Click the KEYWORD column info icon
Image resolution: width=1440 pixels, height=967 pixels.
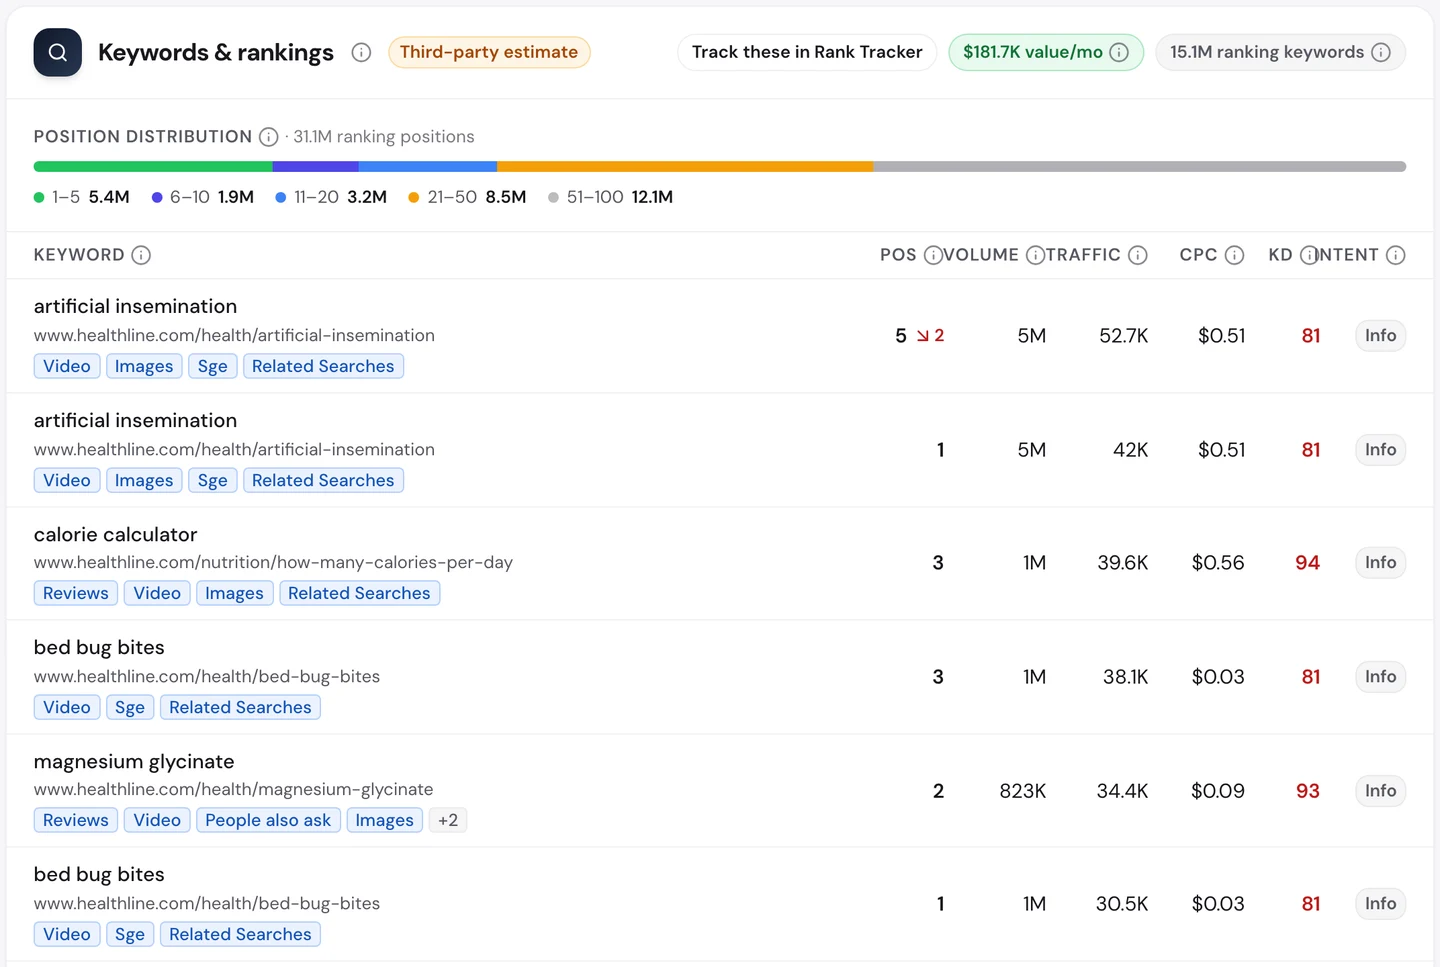(141, 255)
